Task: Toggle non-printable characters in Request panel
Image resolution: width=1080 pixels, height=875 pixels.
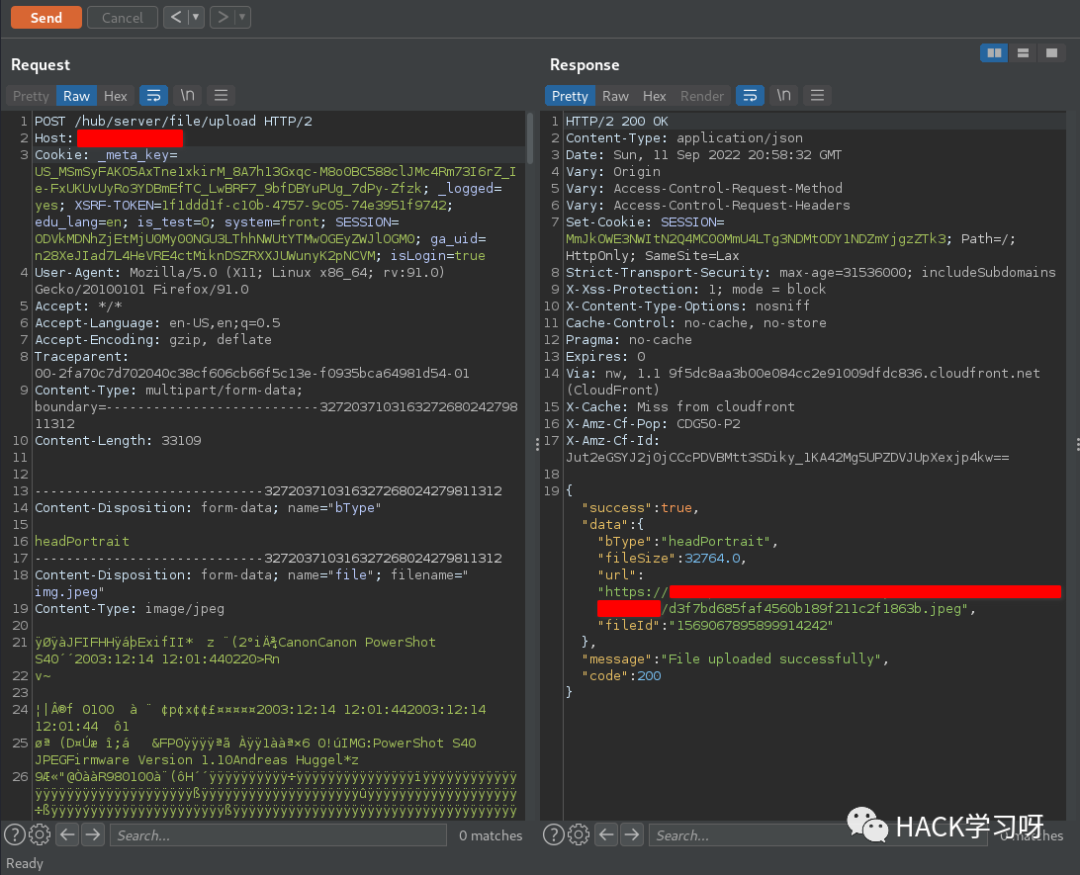Action: pyautogui.click(x=187, y=96)
